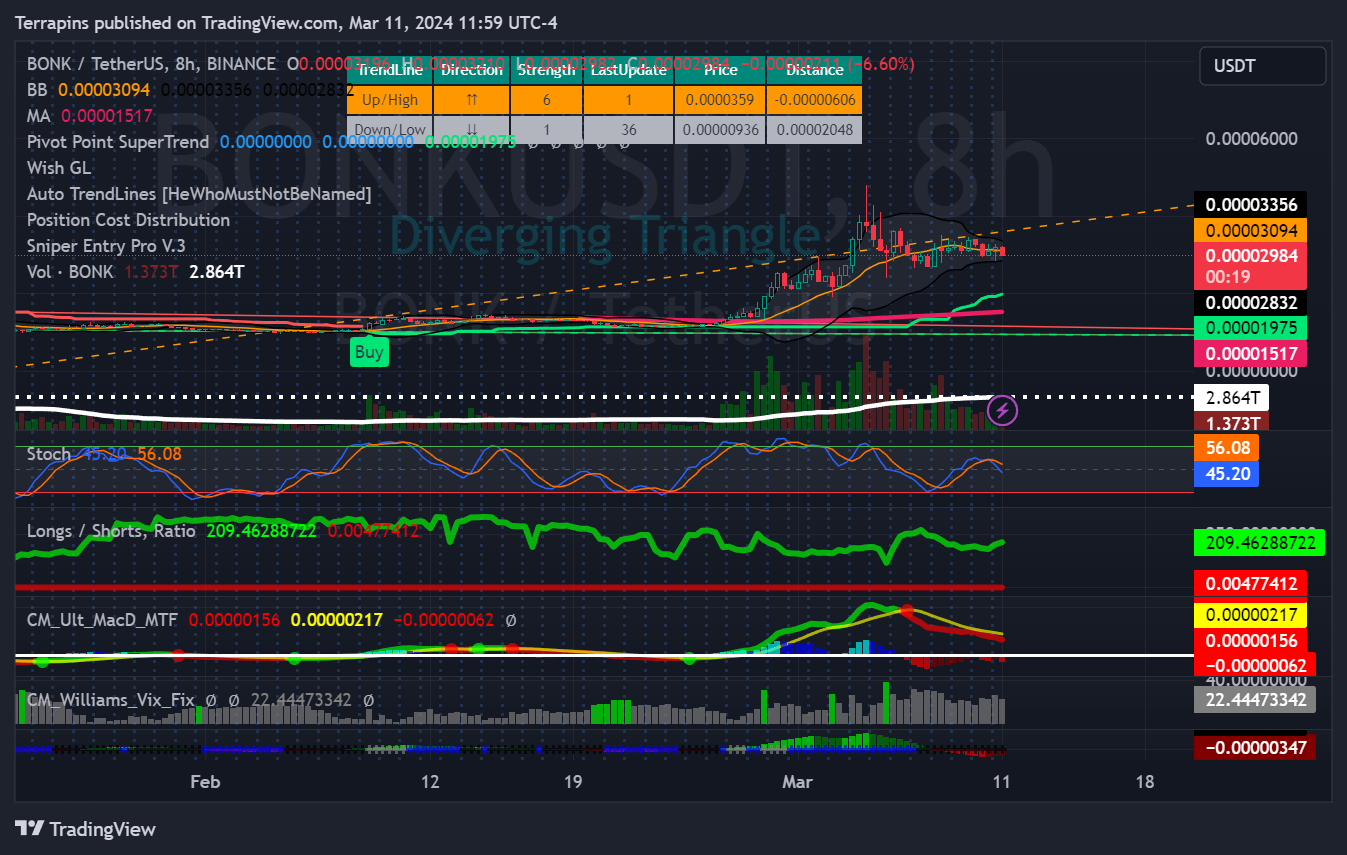Viewport: 1347px width, 855px height.
Task: Open the USDT currency selector
Action: coord(1262,66)
